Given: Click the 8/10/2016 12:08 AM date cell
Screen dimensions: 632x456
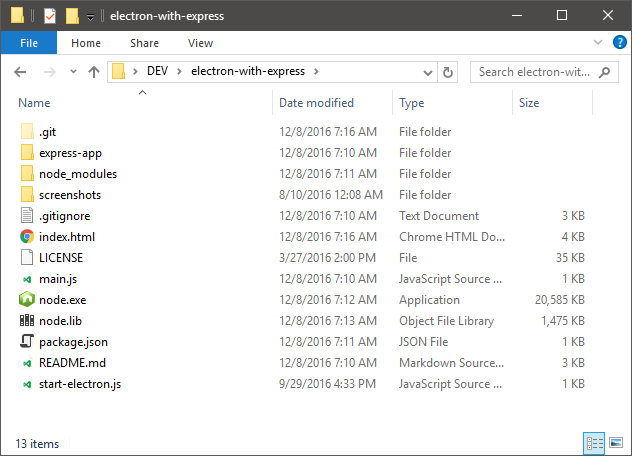Looking at the screenshot, I should [x=331, y=195].
